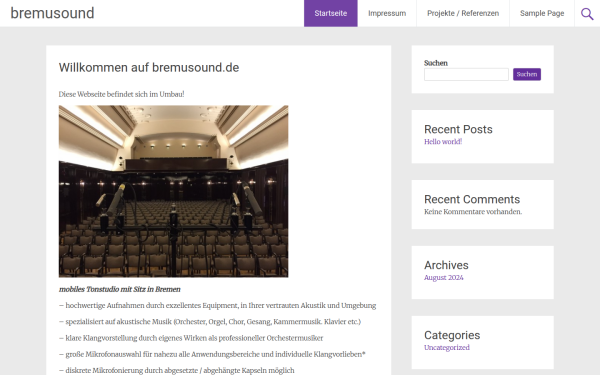Open the search magnifier icon in header
The width and height of the screenshot is (600, 375).
[587, 14]
